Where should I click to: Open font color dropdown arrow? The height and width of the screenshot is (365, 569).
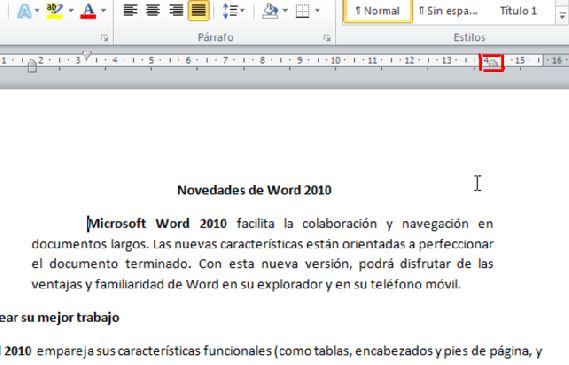pos(103,11)
